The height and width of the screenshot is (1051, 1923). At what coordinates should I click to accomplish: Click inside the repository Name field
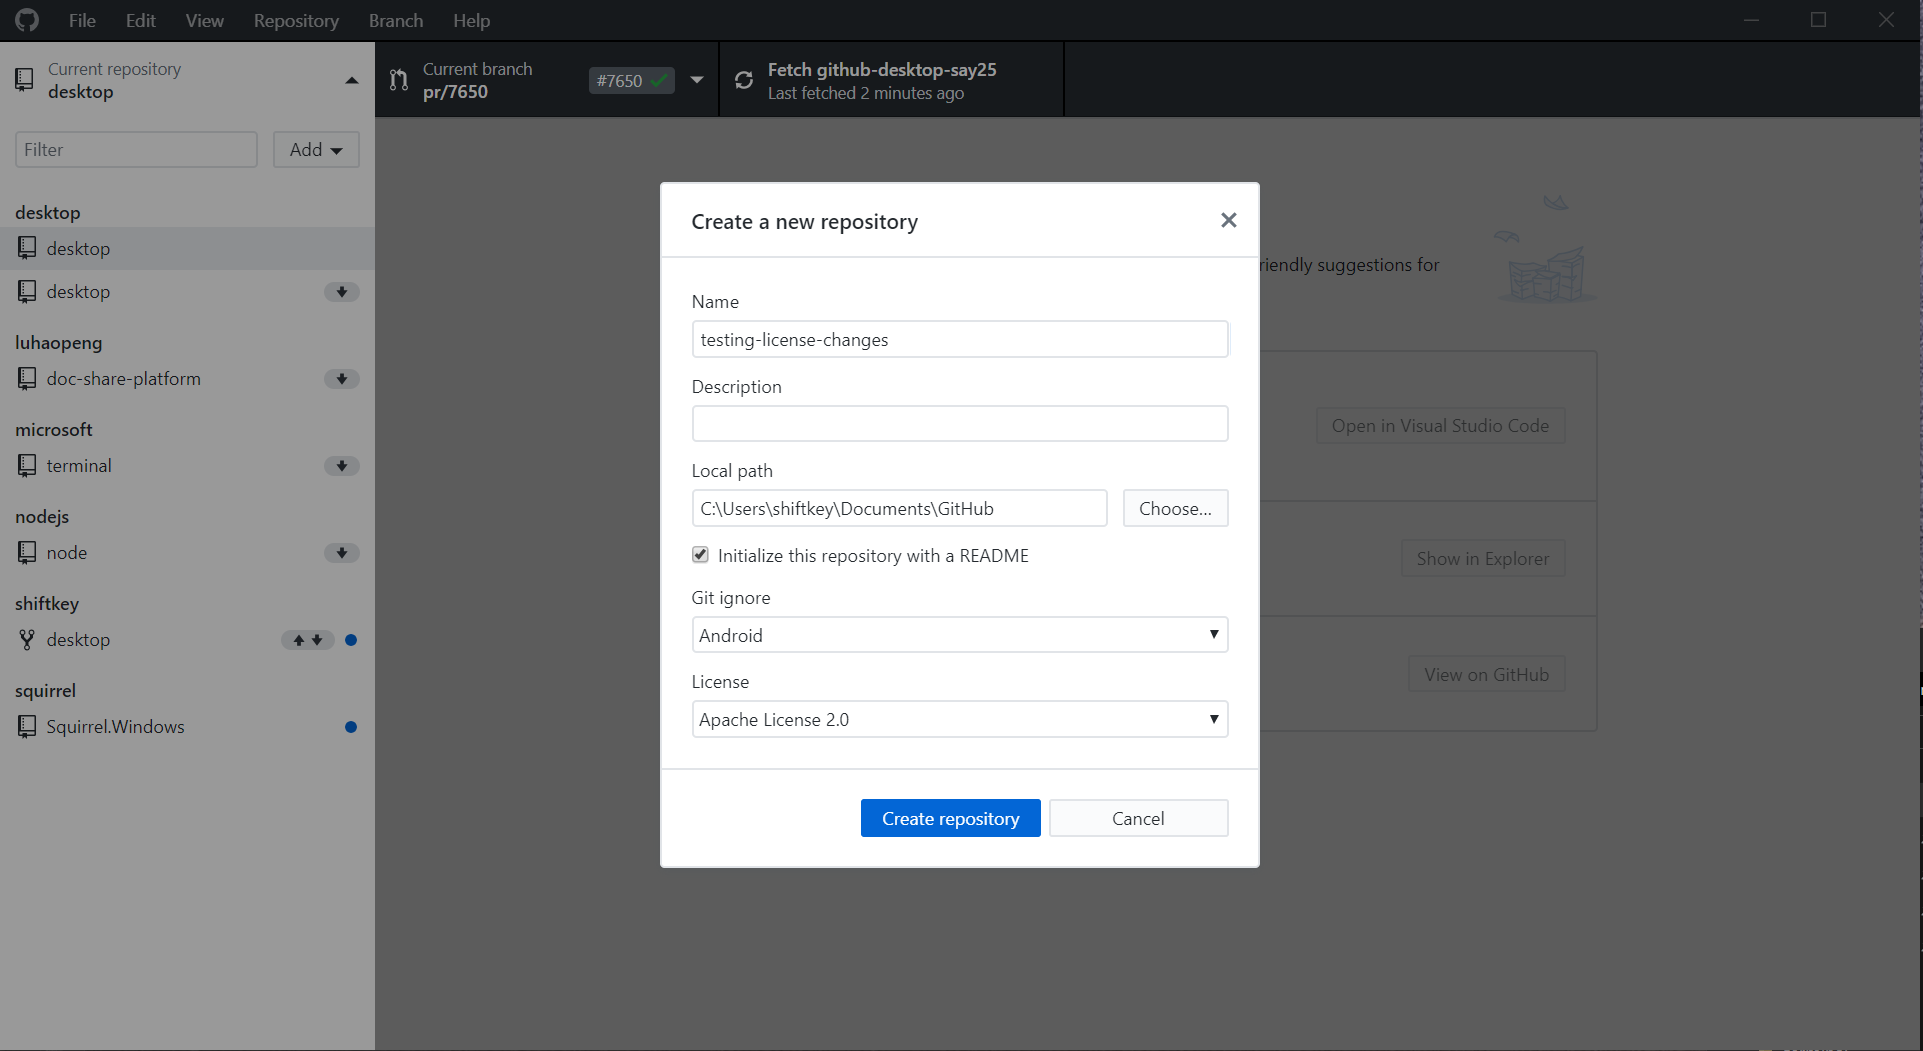click(959, 339)
